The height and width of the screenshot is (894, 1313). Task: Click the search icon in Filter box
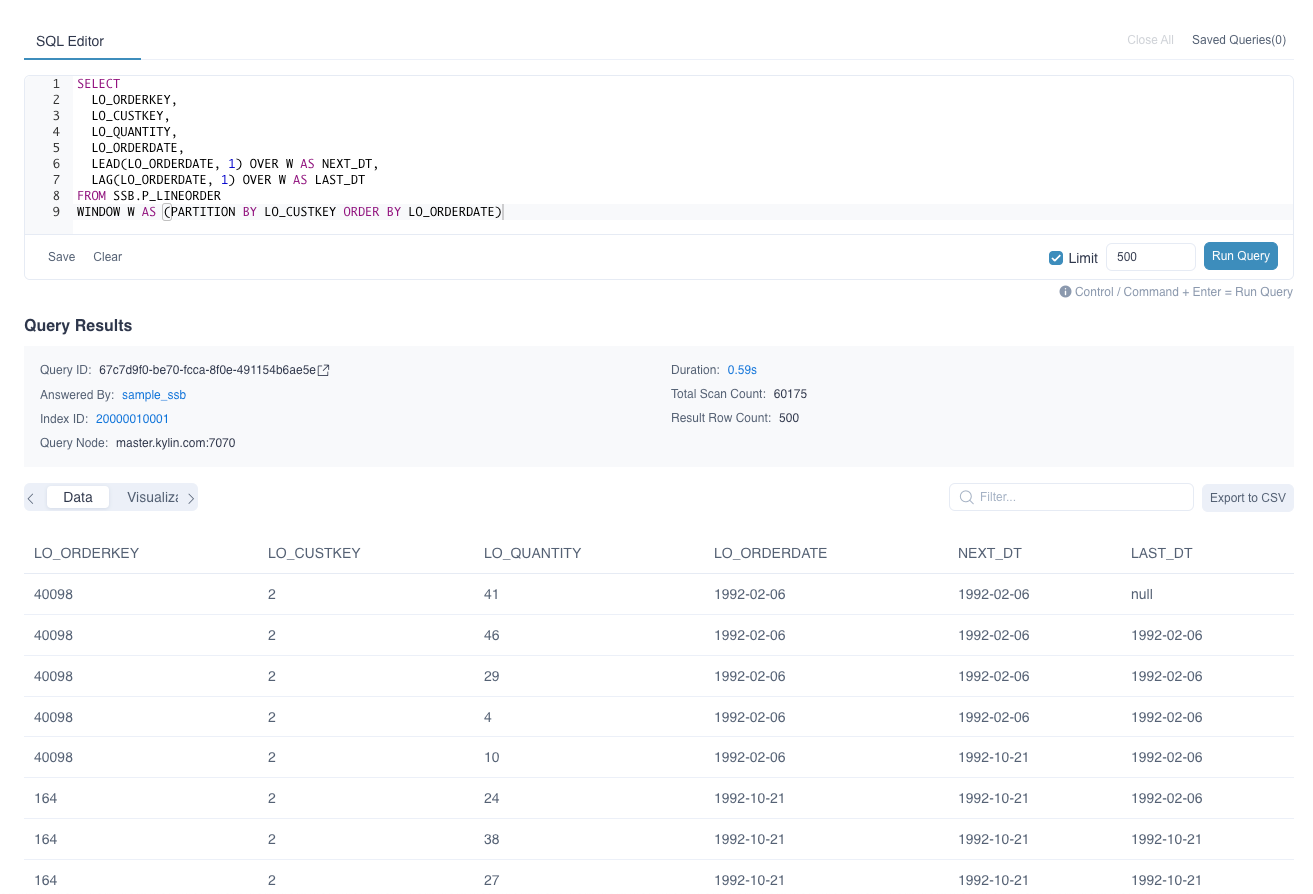click(x=966, y=497)
